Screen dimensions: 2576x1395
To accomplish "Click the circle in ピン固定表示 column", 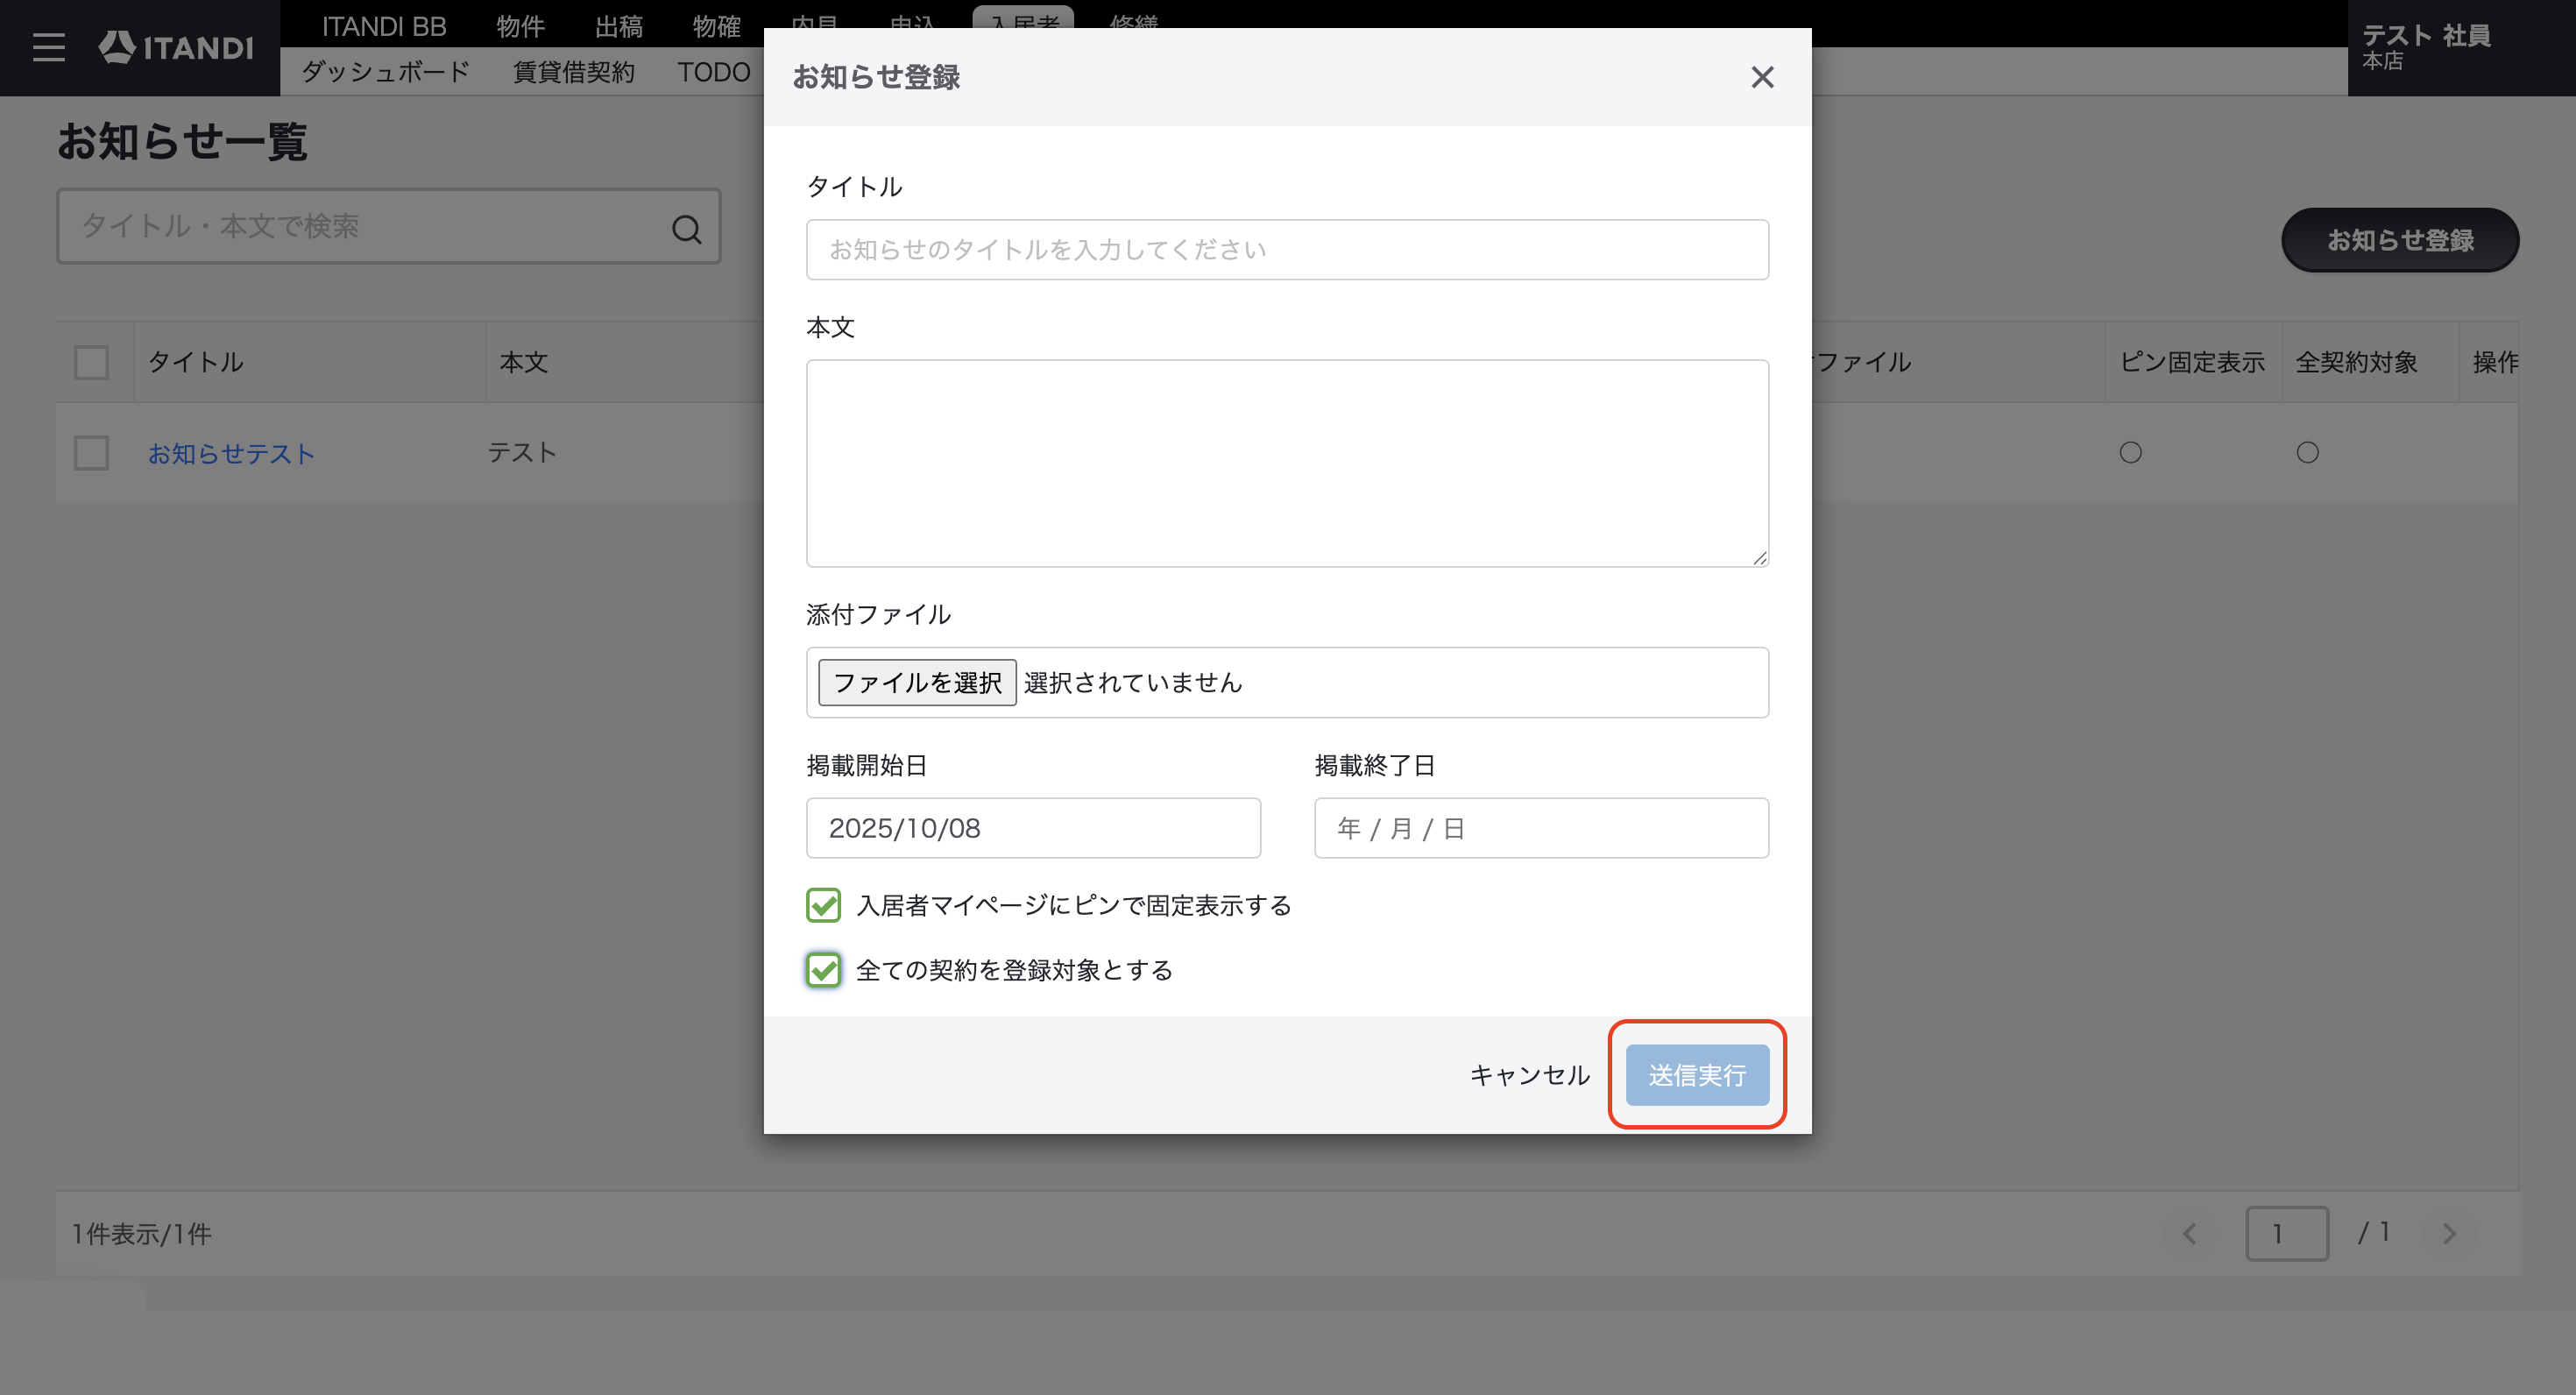I will click(2131, 452).
